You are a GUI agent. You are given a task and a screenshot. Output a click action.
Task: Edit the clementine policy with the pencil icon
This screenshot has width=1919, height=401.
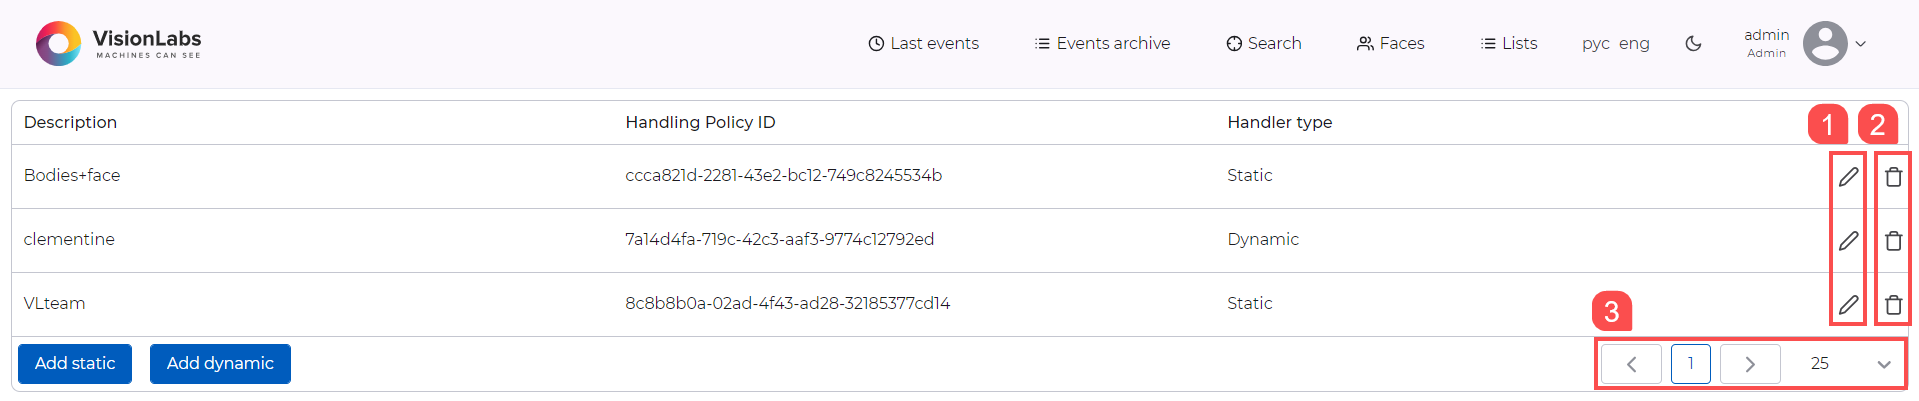point(1848,241)
